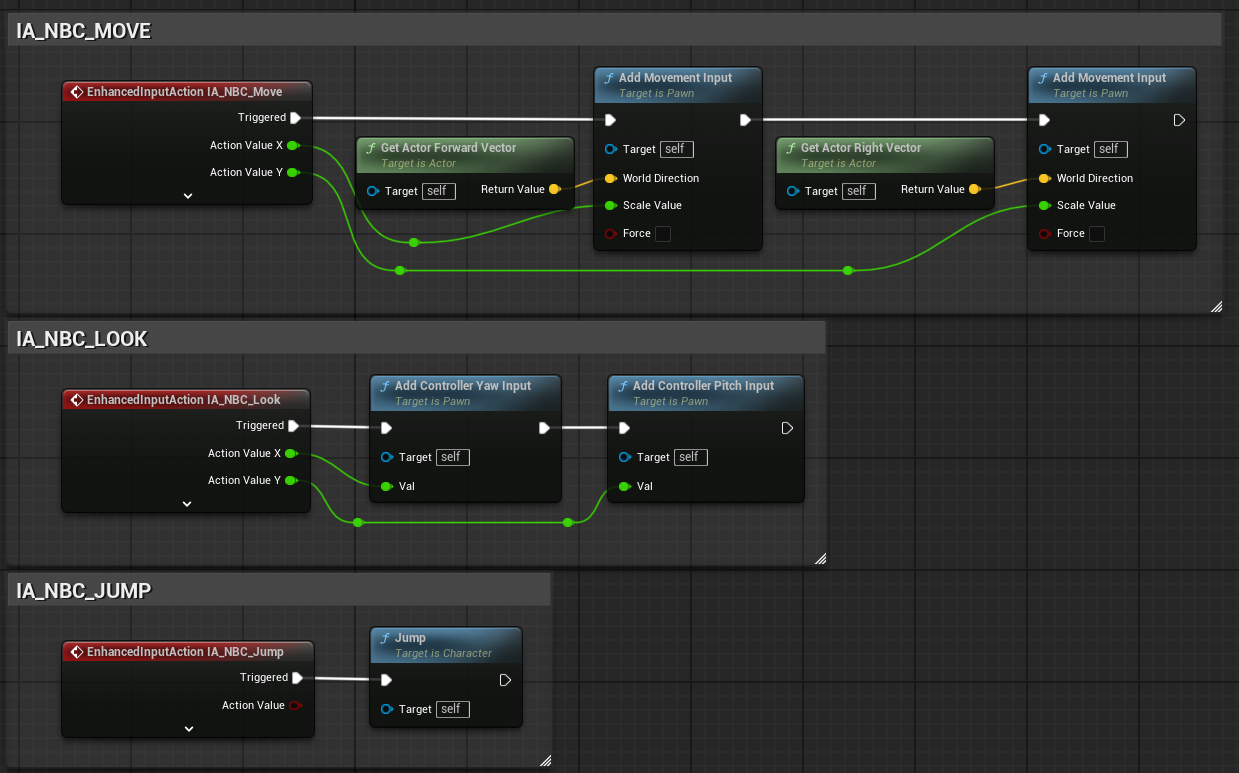This screenshot has height=773, width=1239.
Task: Select EnhancedInputAction IA_NBC_Jump node header
Action: 188,652
